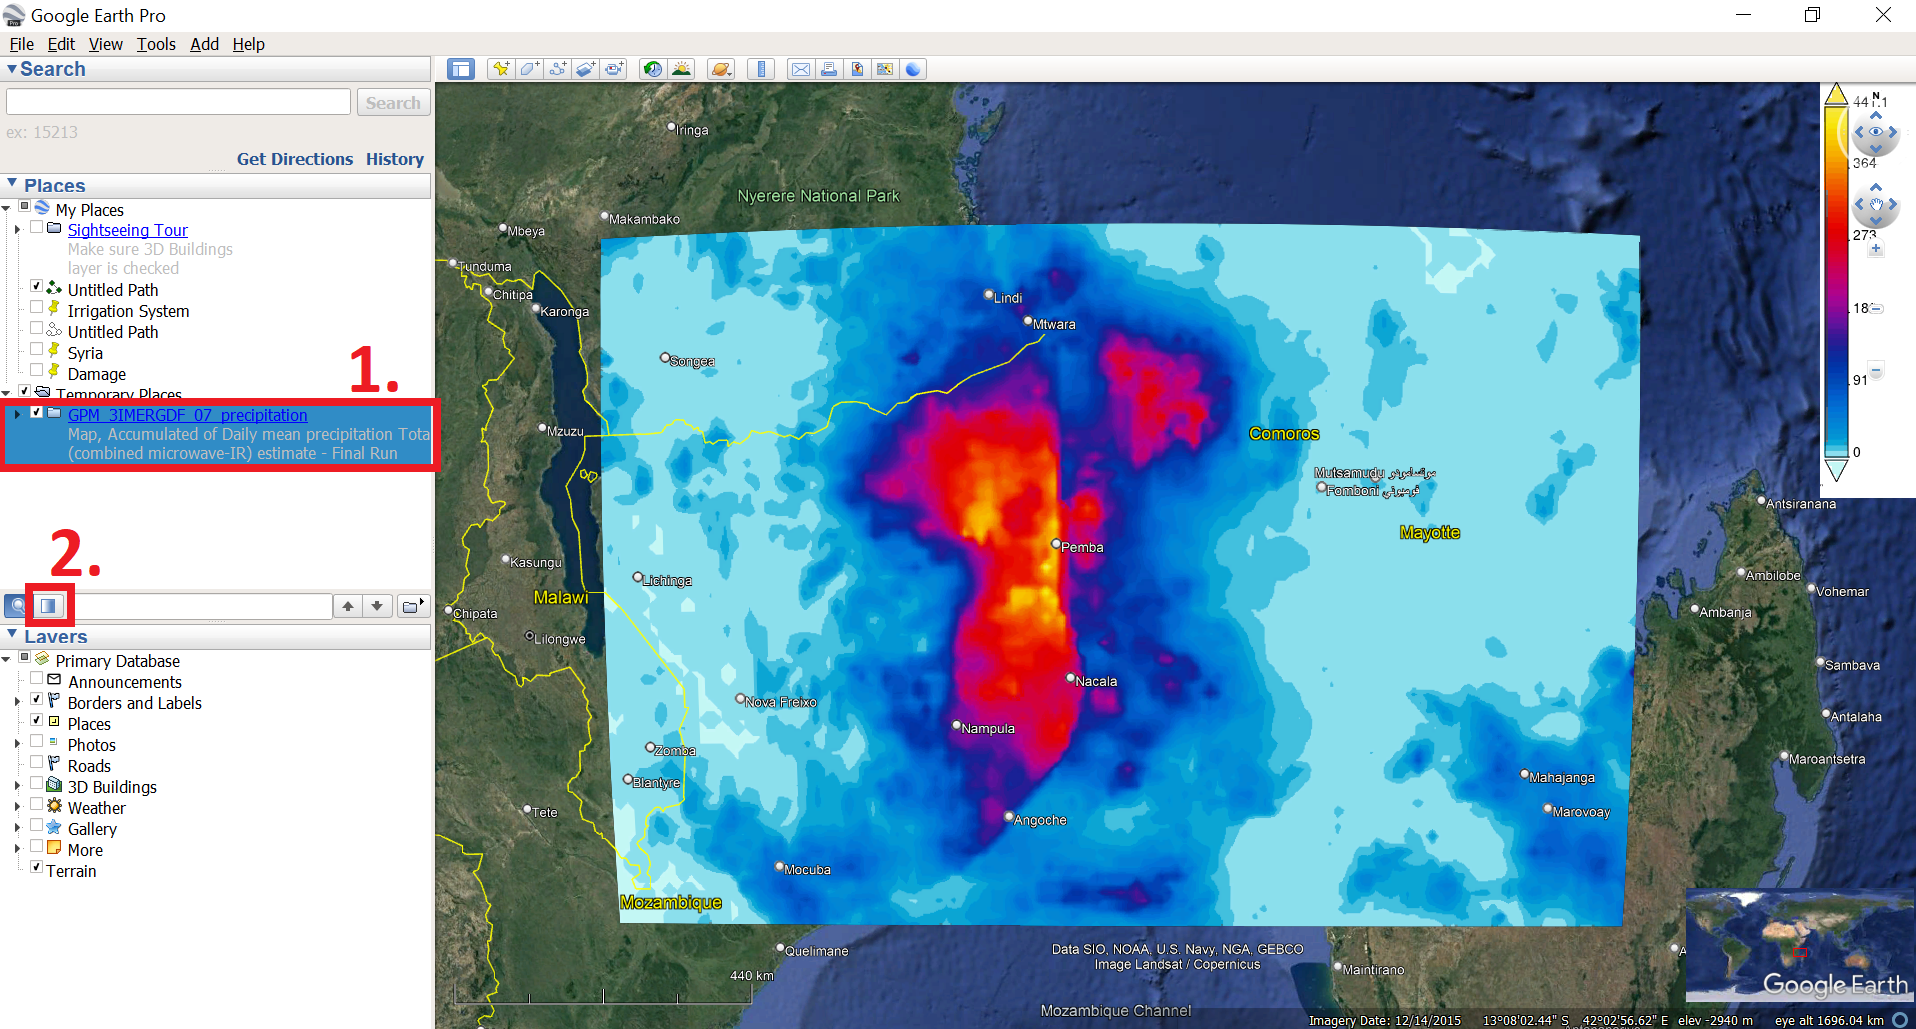Collapse the Primary Database tree

tap(6, 660)
